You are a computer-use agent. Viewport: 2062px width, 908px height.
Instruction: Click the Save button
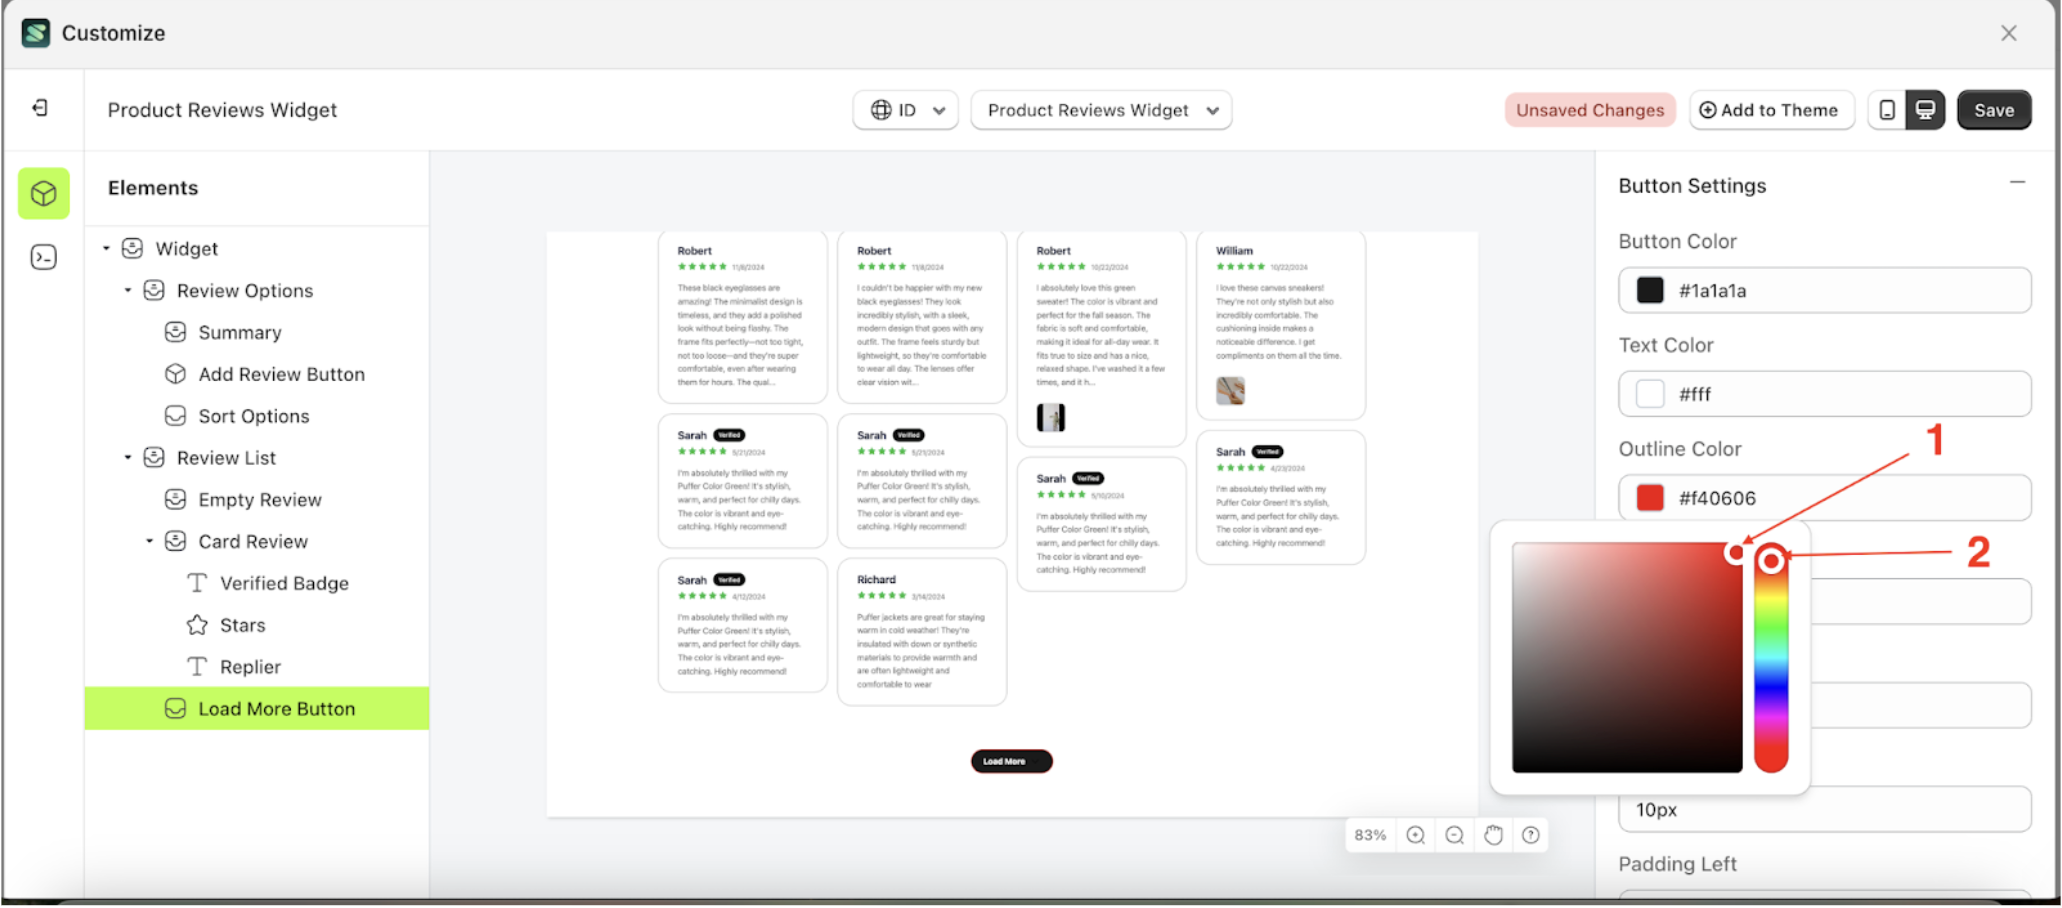point(1994,110)
